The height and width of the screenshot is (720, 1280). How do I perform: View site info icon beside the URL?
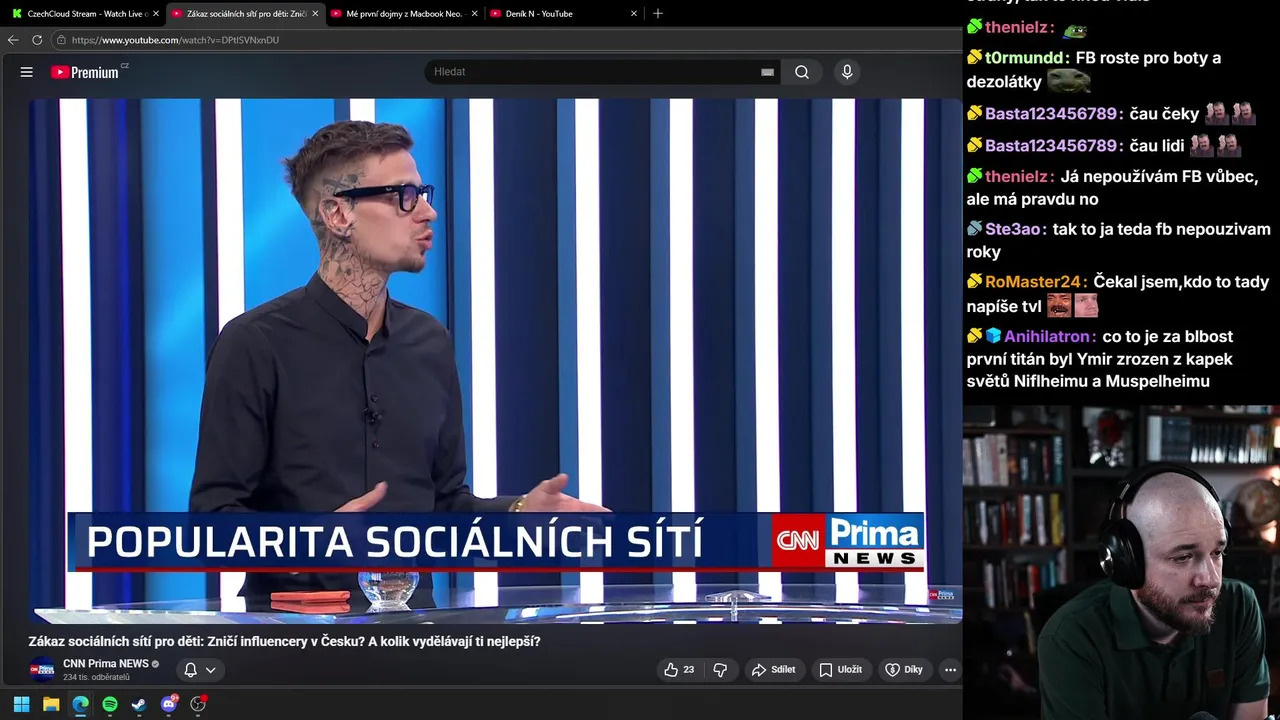[x=61, y=40]
